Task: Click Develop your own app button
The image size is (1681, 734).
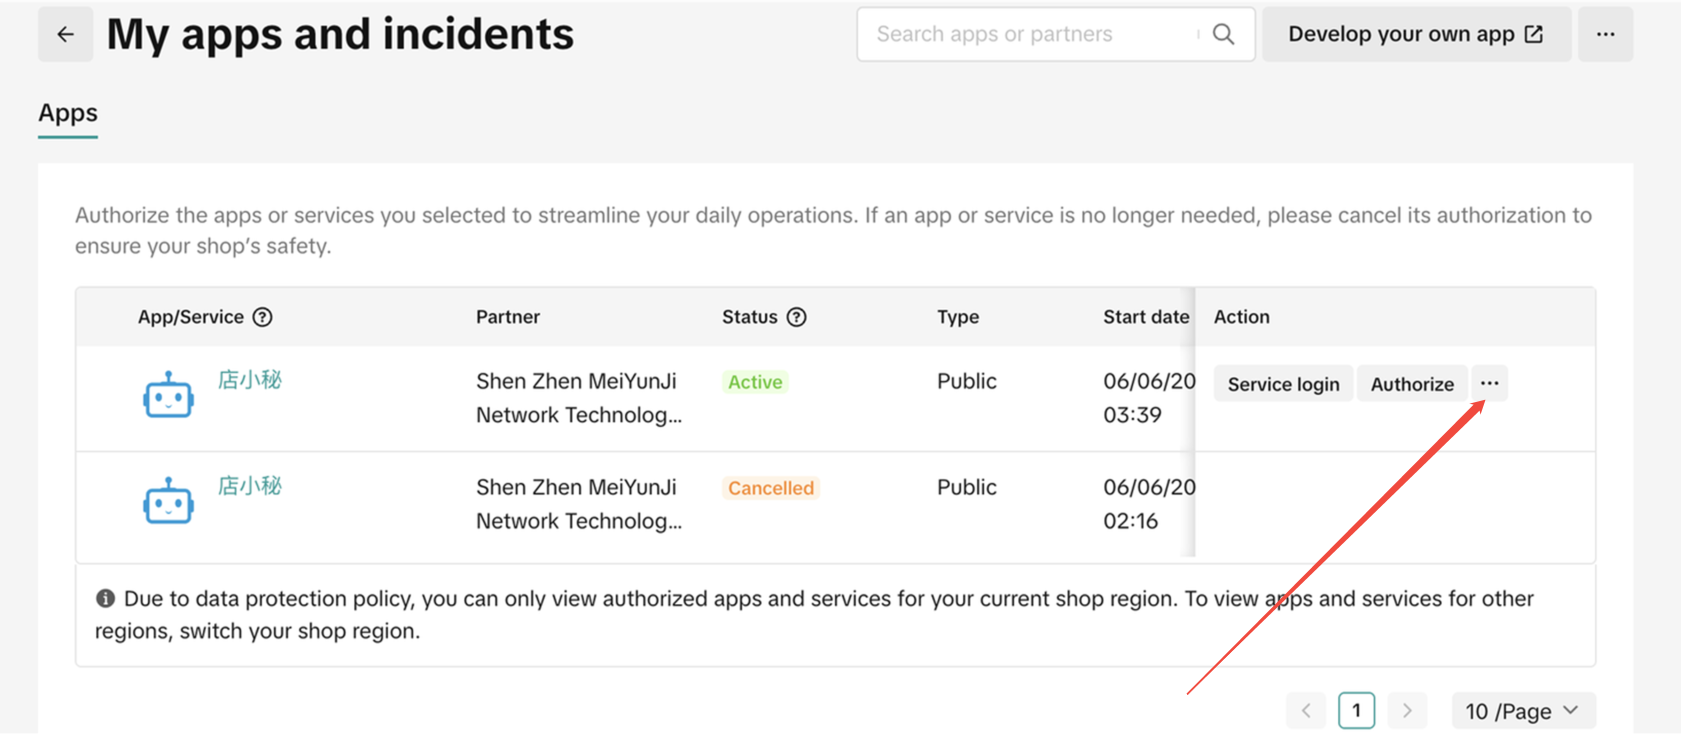Action: click(x=1415, y=35)
